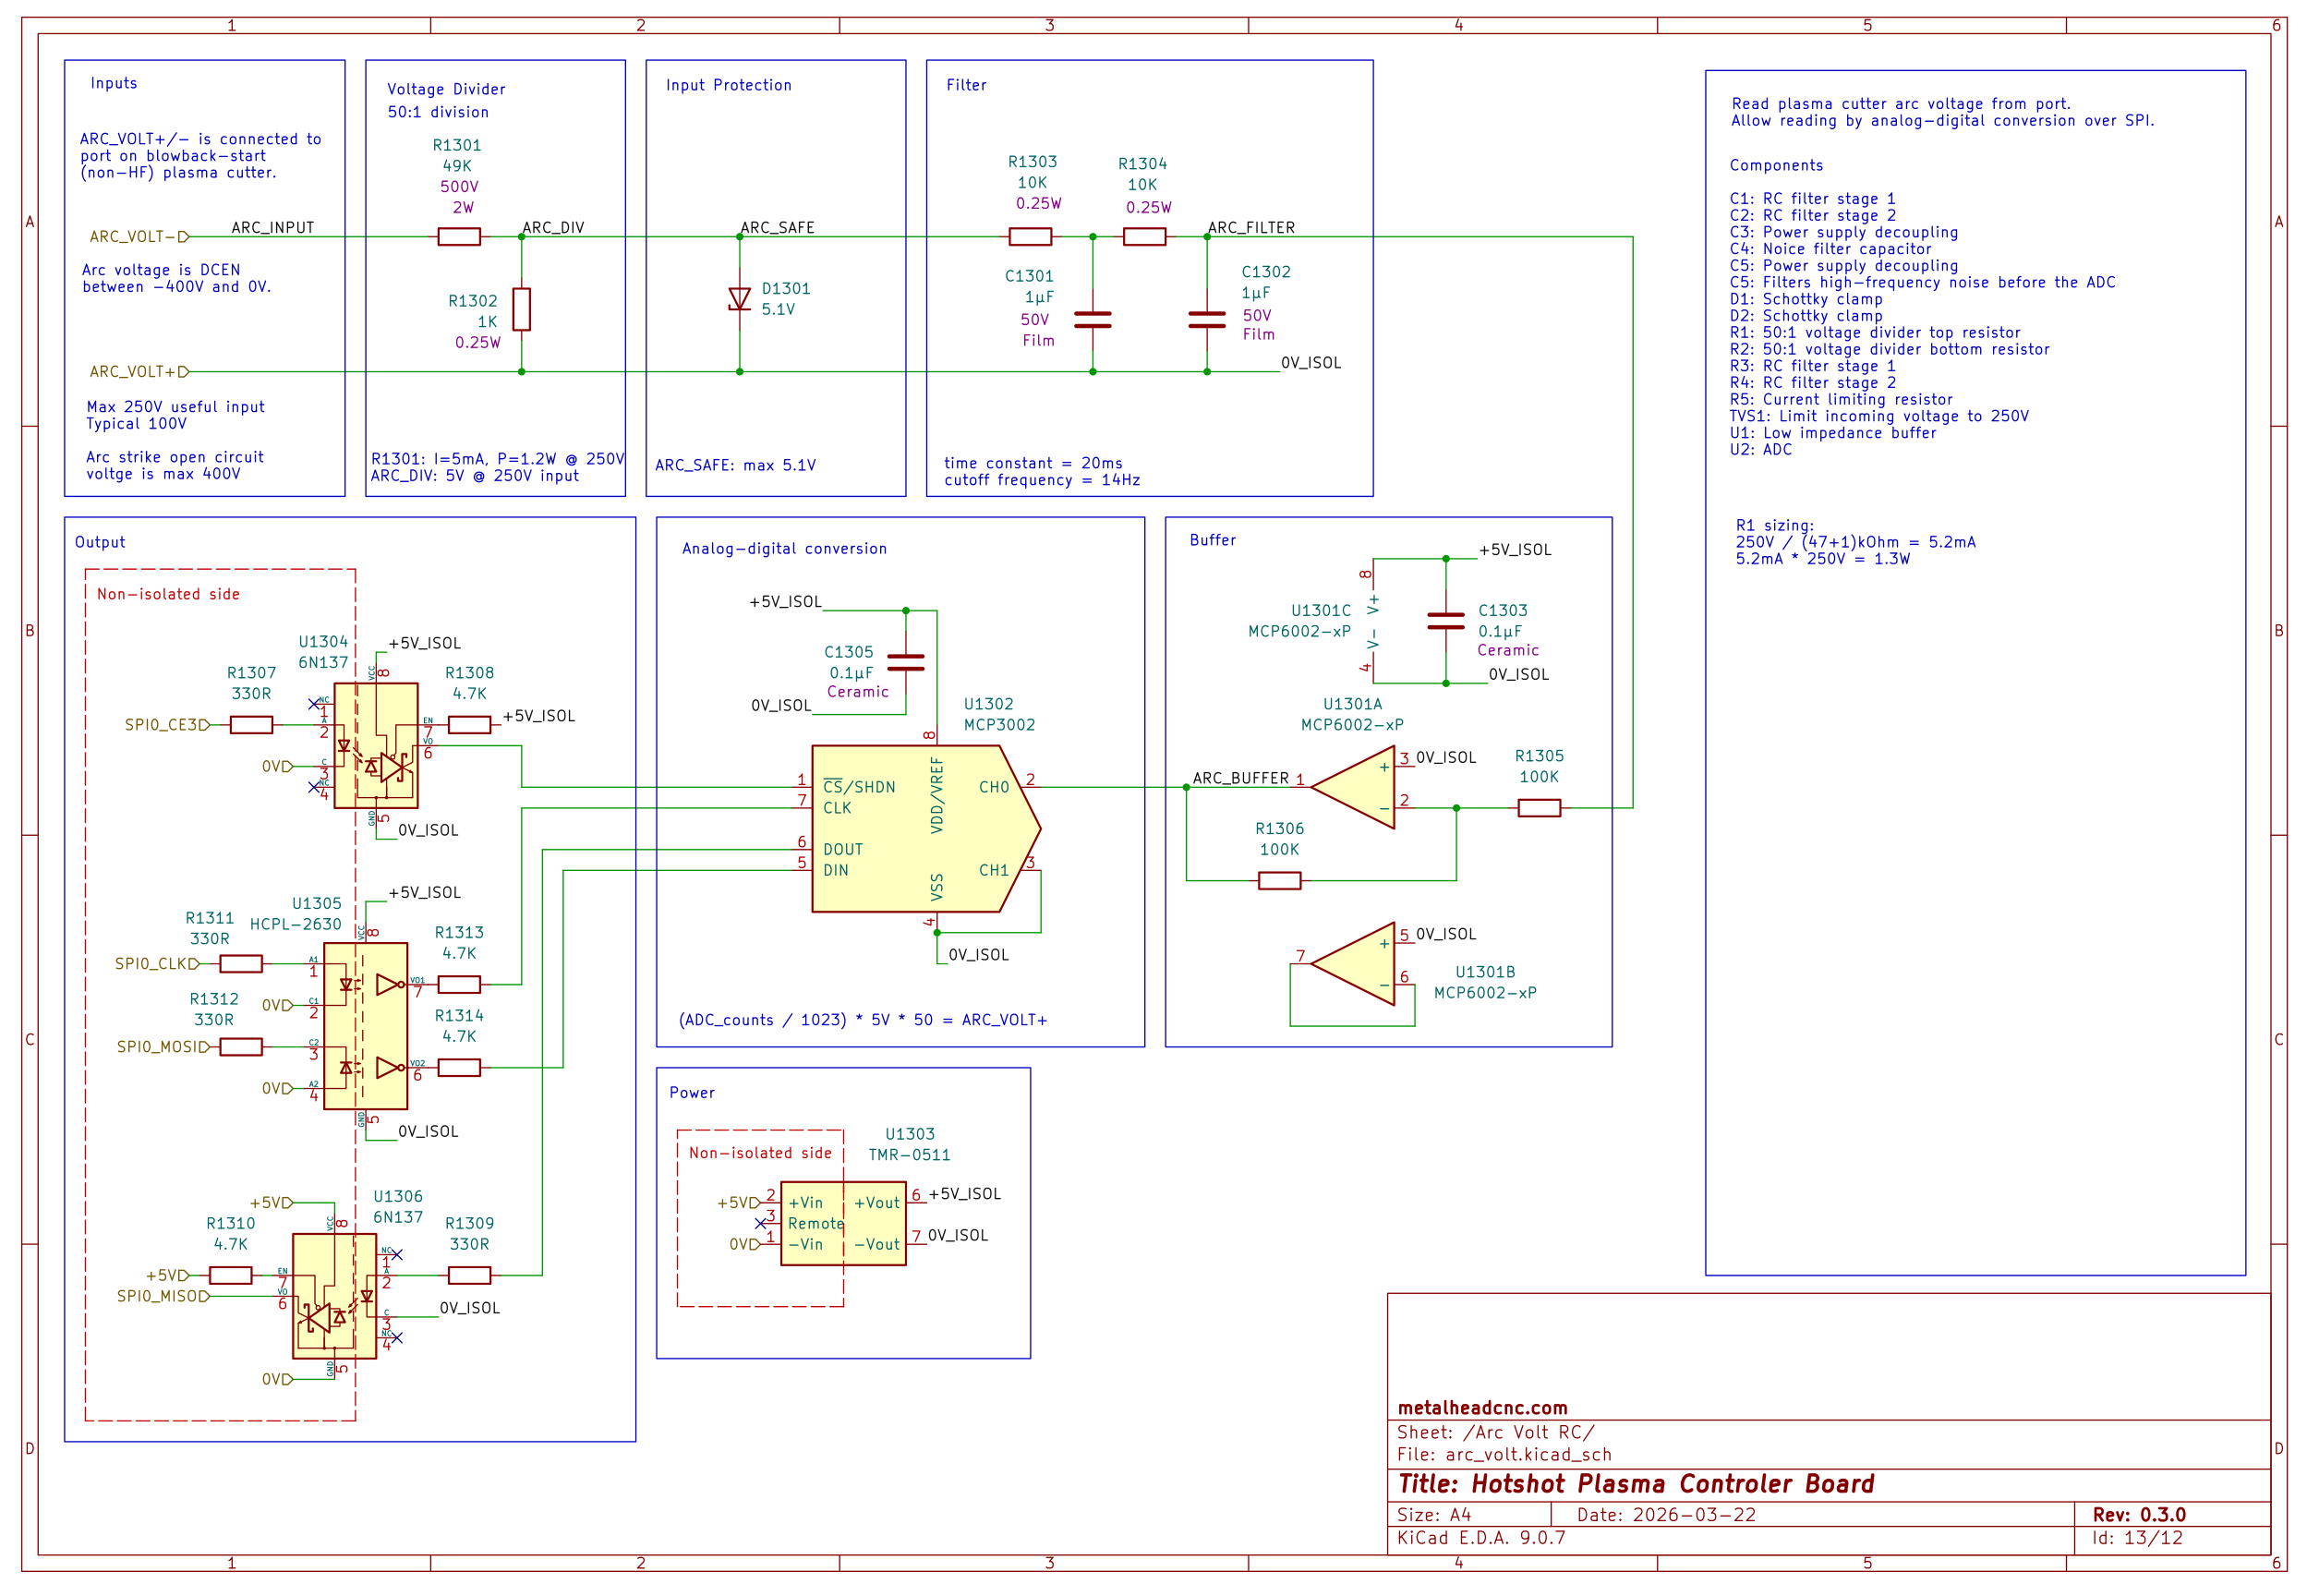Select the Voltage Divider heading text

click(x=446, y=90)
